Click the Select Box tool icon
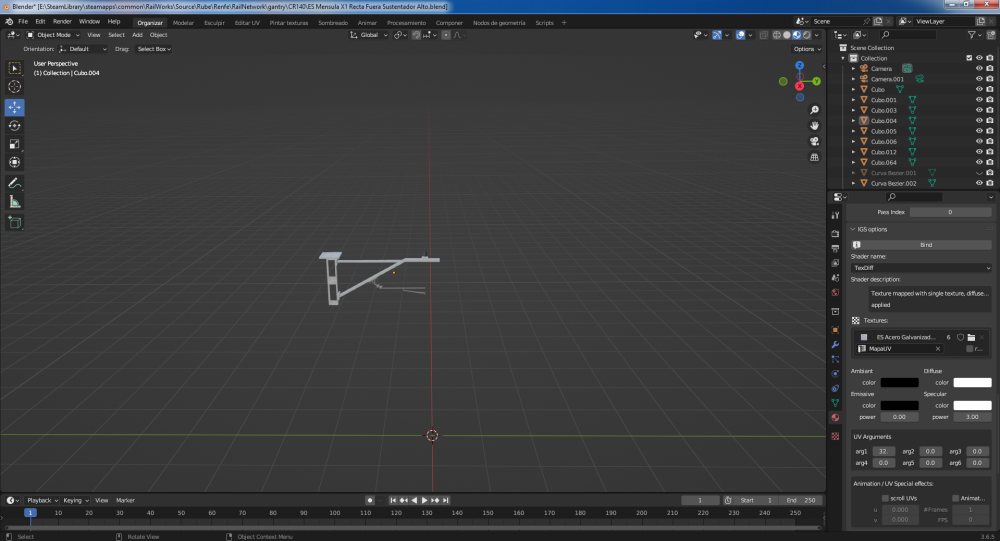 click(15, 68)
